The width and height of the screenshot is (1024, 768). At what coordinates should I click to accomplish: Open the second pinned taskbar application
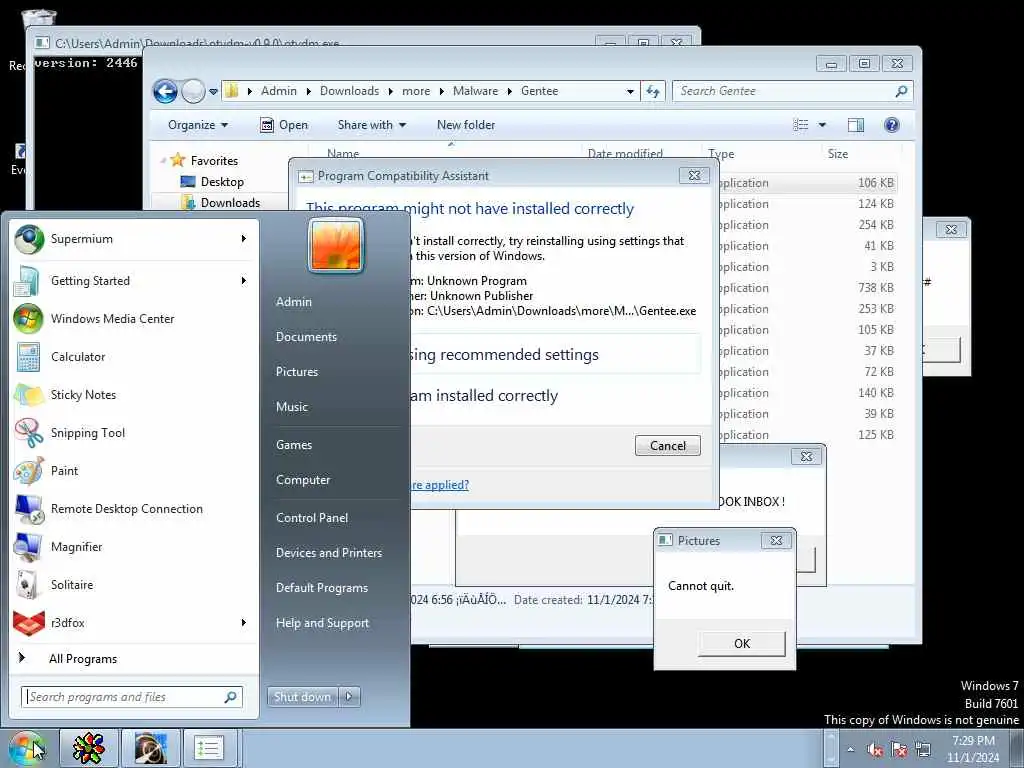click(151, 748)
